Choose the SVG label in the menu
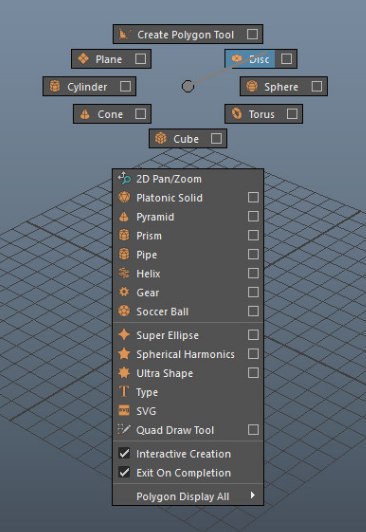 point(146,411)
